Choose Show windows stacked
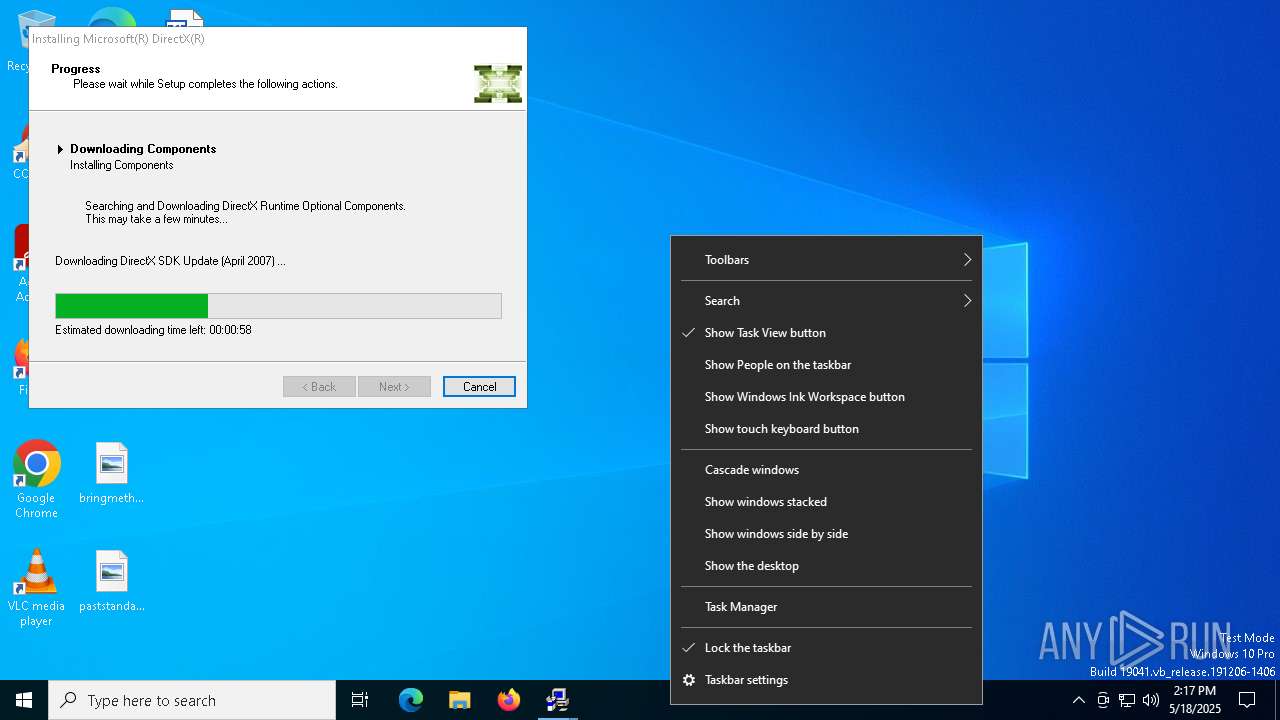Image resolution: width=1280 pixels, height=720 pixels. 827,502
